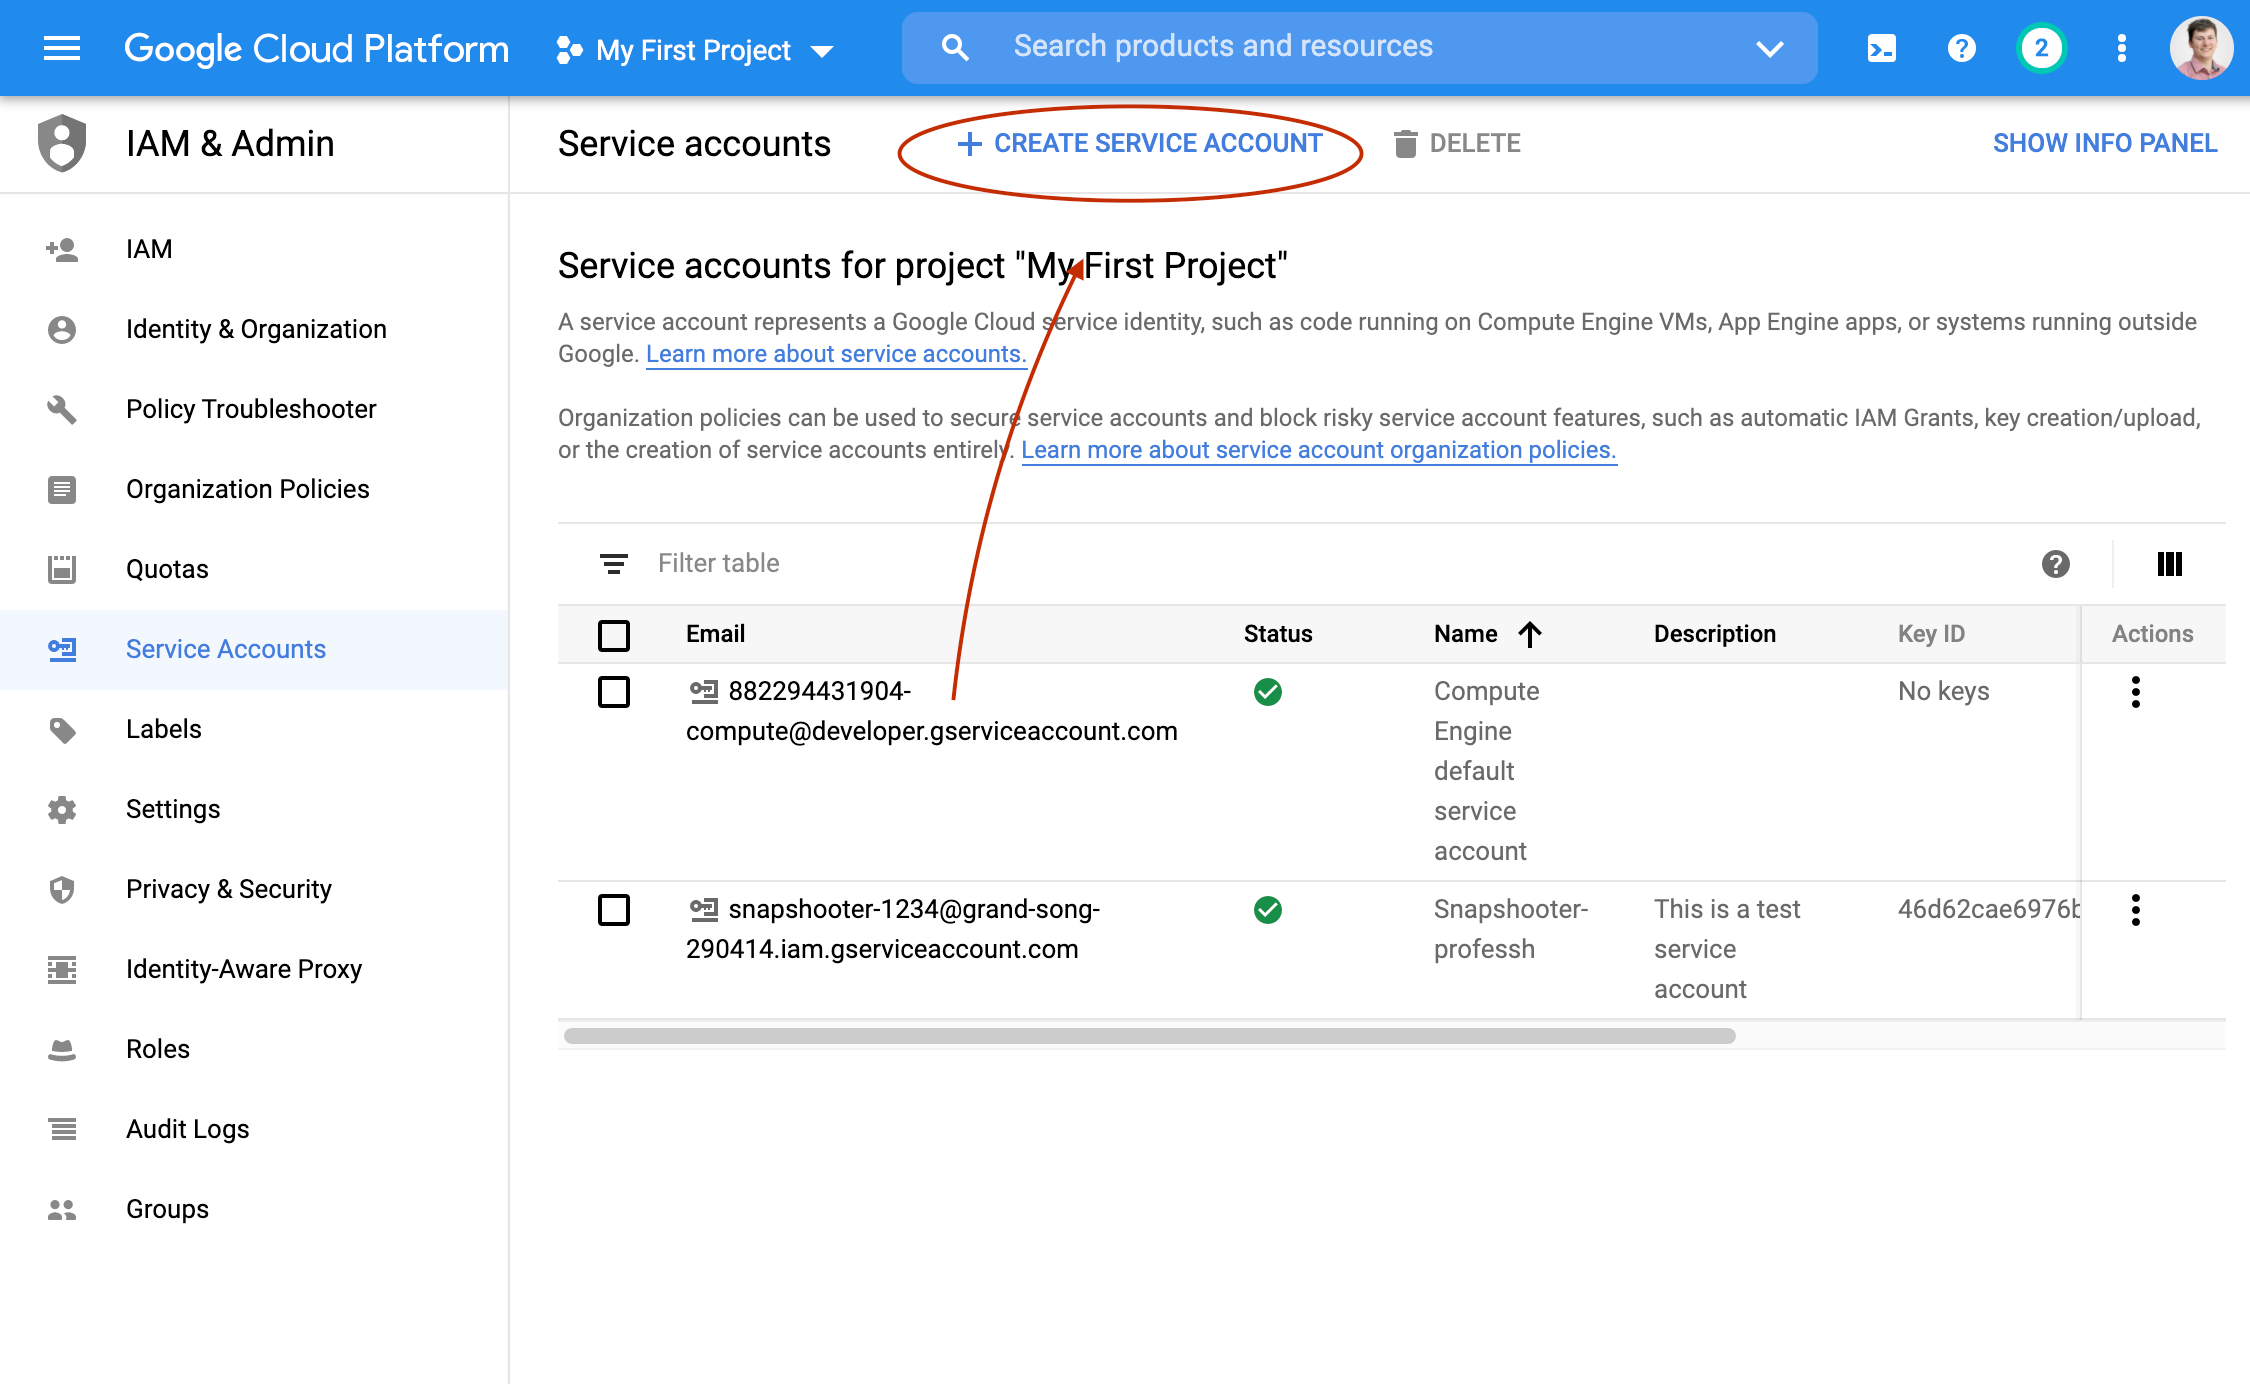The height and width of the screenshot is (1384, 2250).
Task: Click the filter table help icon
Action: tap(2055, 564)
